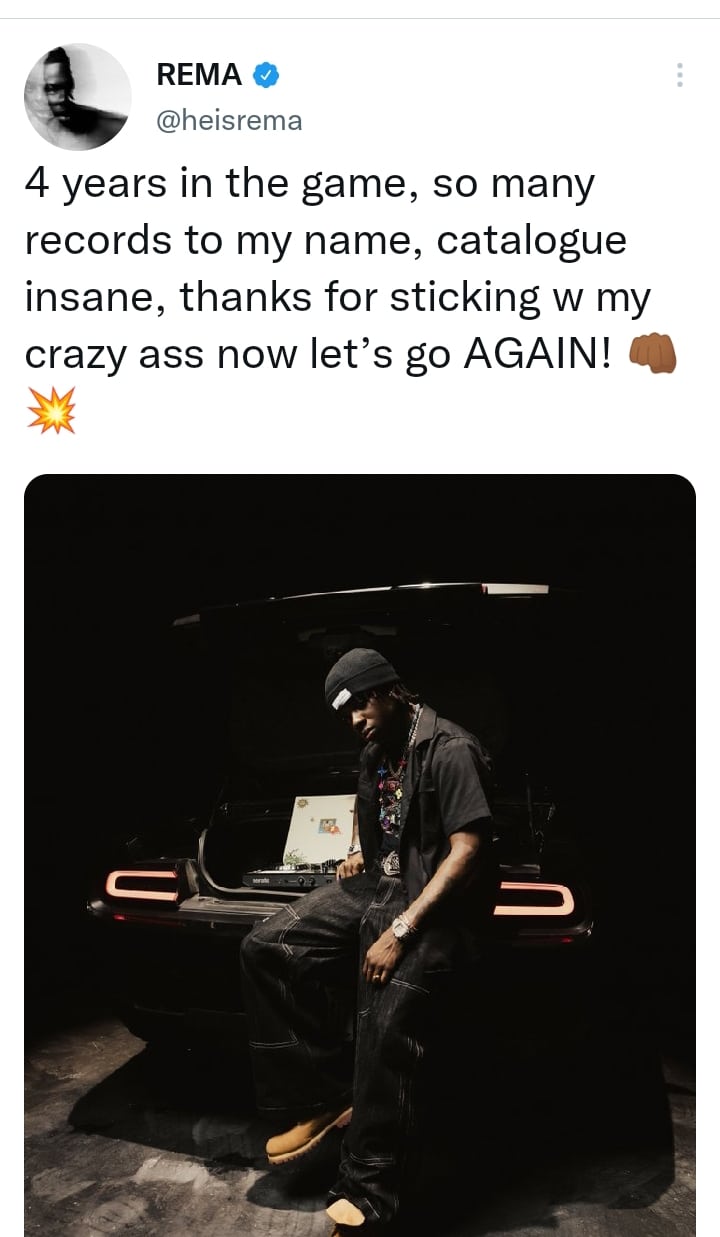This screenshot has width=720, height=1237.
Task: Click the brown fist emoji in the tweet
Action: coord(652,356)
